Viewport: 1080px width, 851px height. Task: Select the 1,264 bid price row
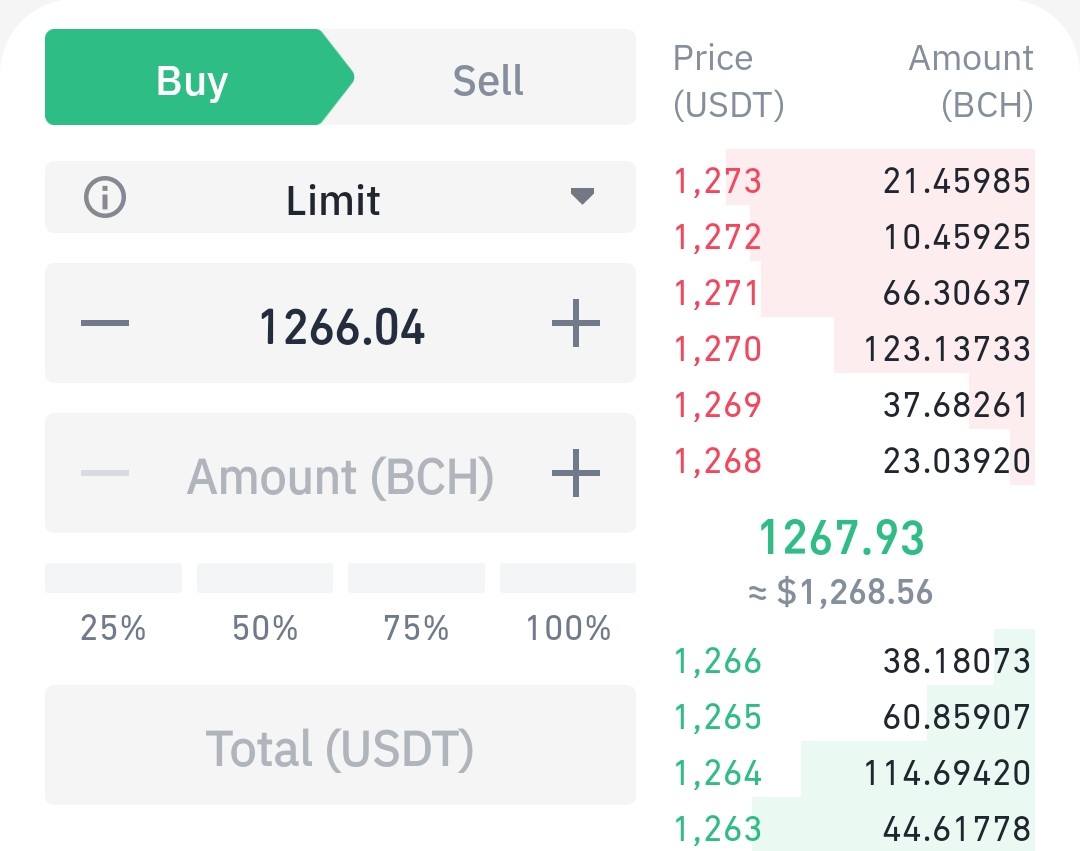click(x=853, y=773)
